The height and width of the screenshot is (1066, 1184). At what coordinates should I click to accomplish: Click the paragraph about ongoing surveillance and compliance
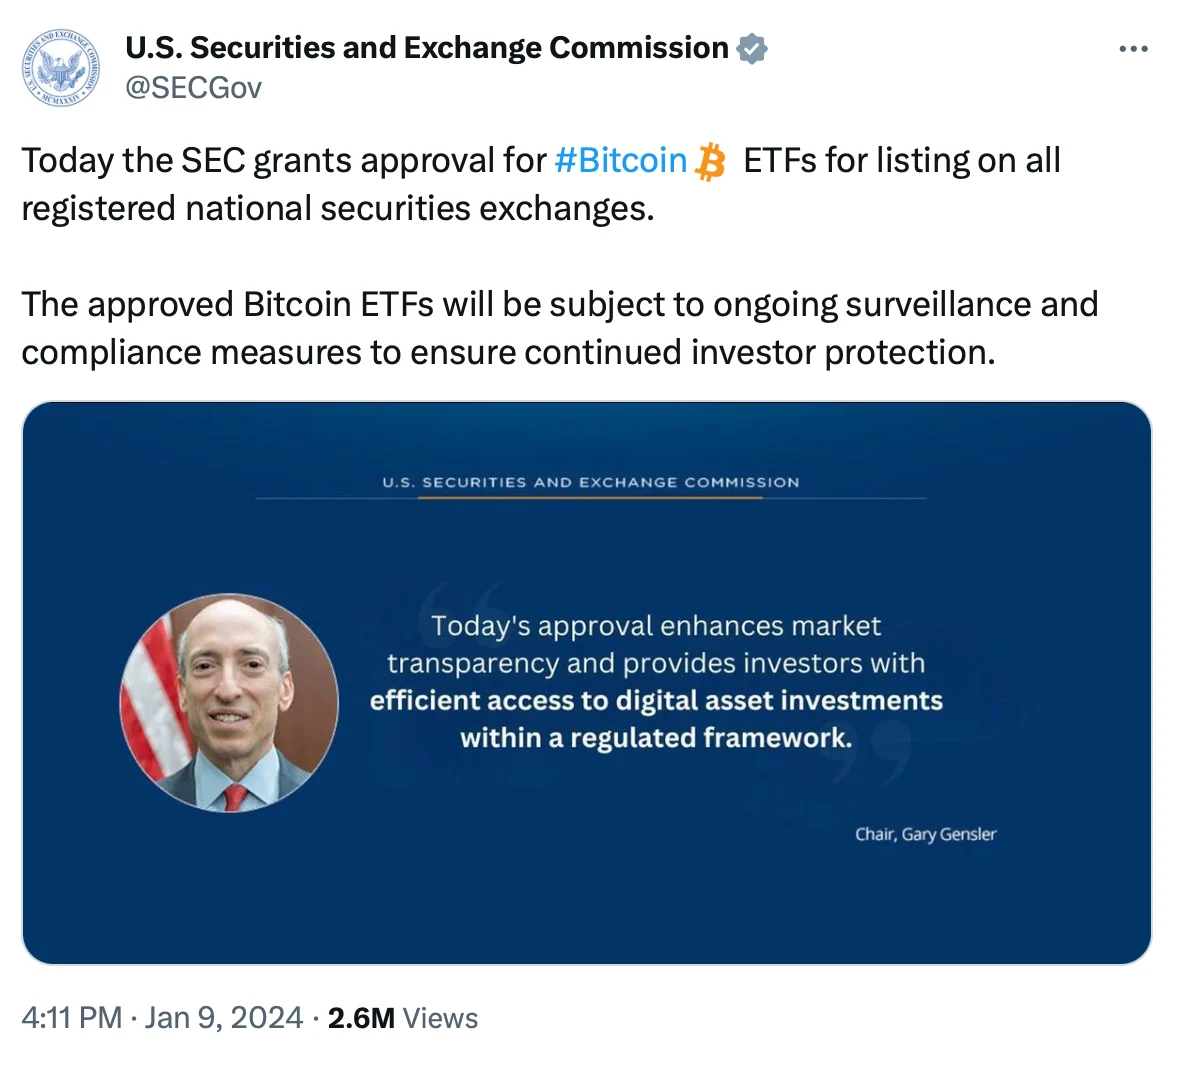pos(560,328)
